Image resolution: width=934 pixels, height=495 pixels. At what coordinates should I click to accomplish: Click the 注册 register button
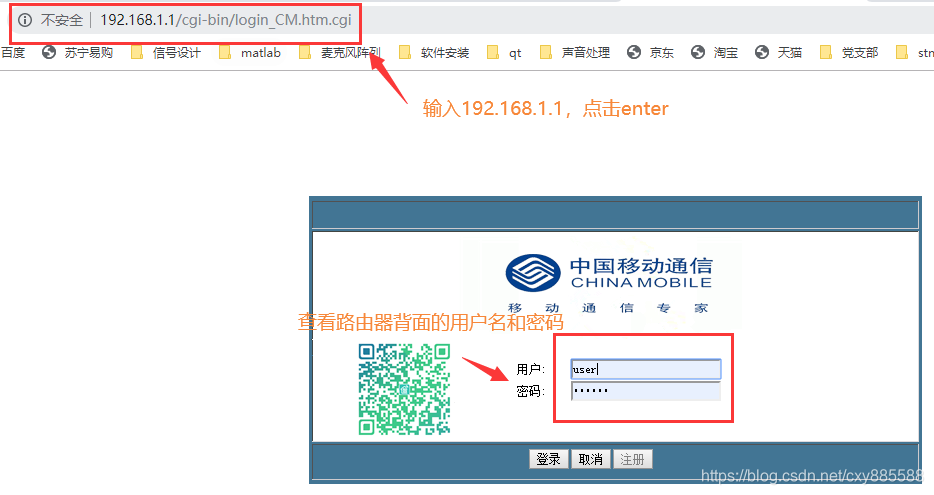pyautogui.click(x=632, y=459)
